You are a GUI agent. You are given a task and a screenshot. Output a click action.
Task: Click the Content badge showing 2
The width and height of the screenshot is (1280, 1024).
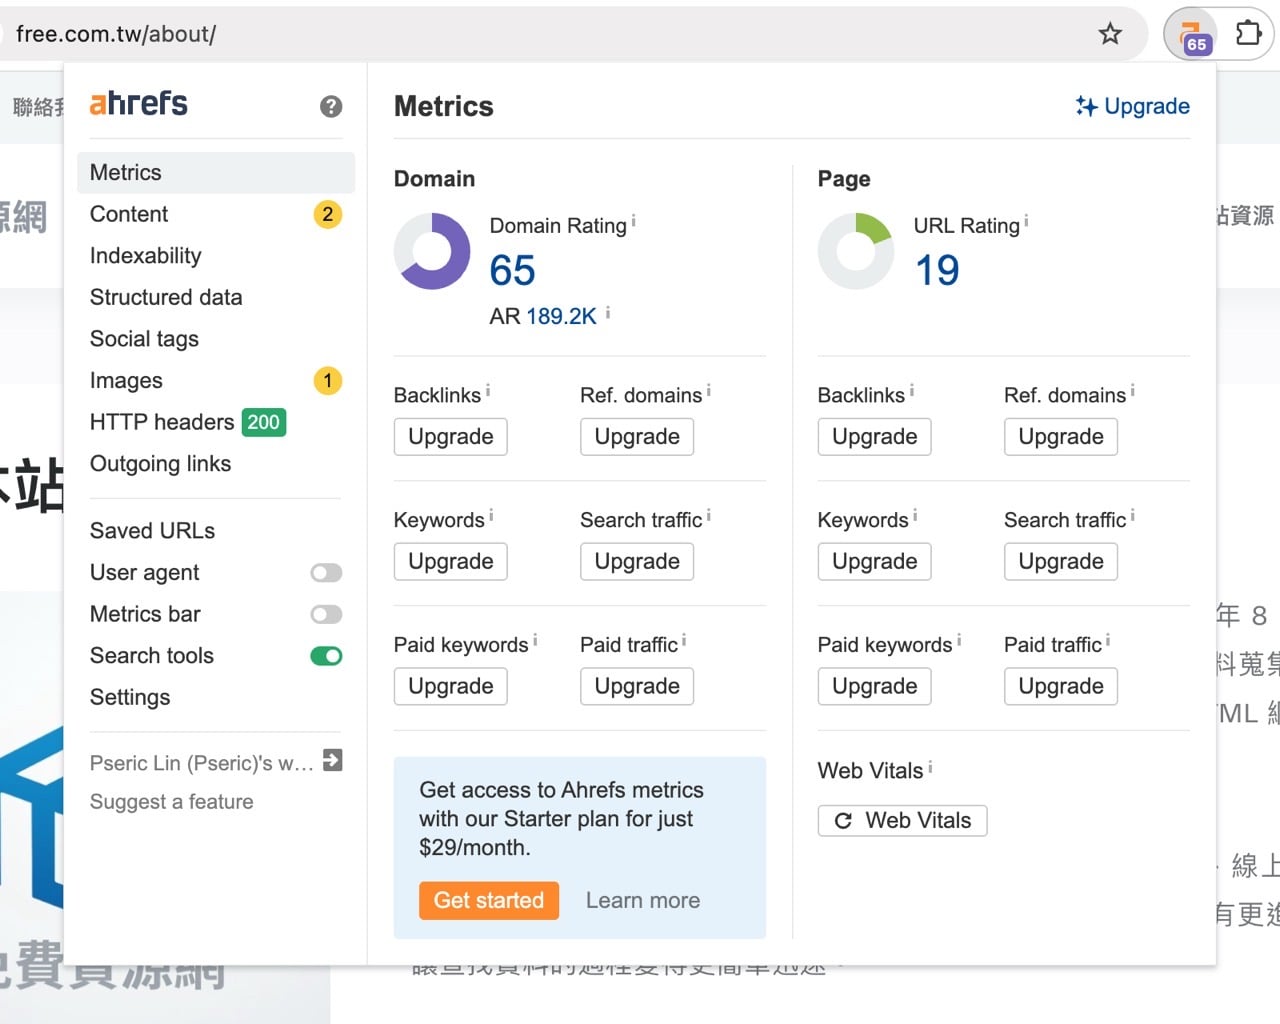tap(328, 214)
